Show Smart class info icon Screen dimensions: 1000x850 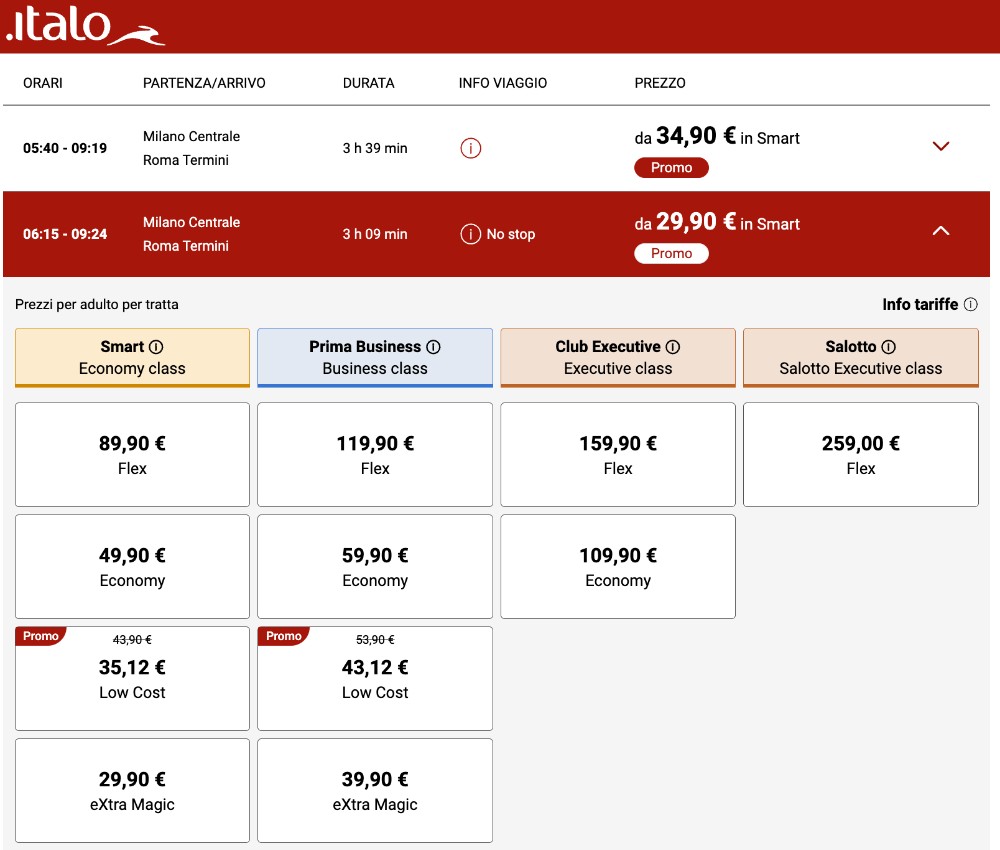point(156,347)
